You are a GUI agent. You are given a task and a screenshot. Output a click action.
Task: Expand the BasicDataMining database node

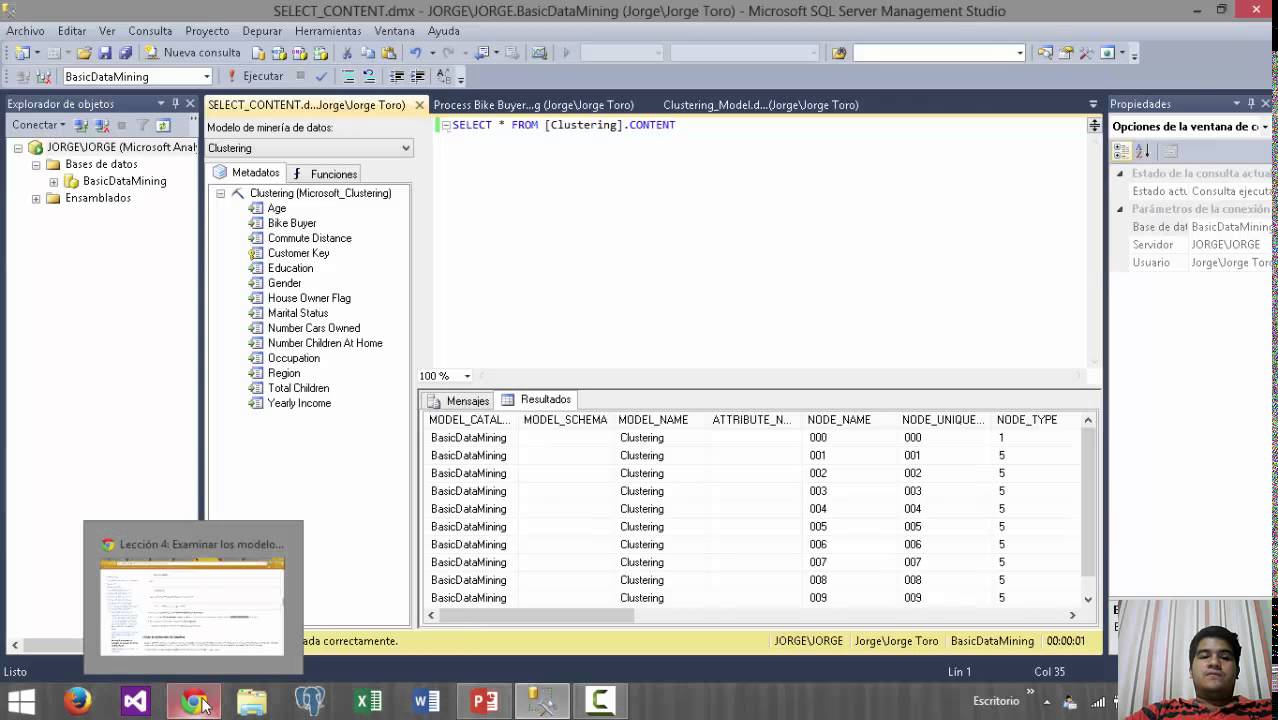(53, 181)
